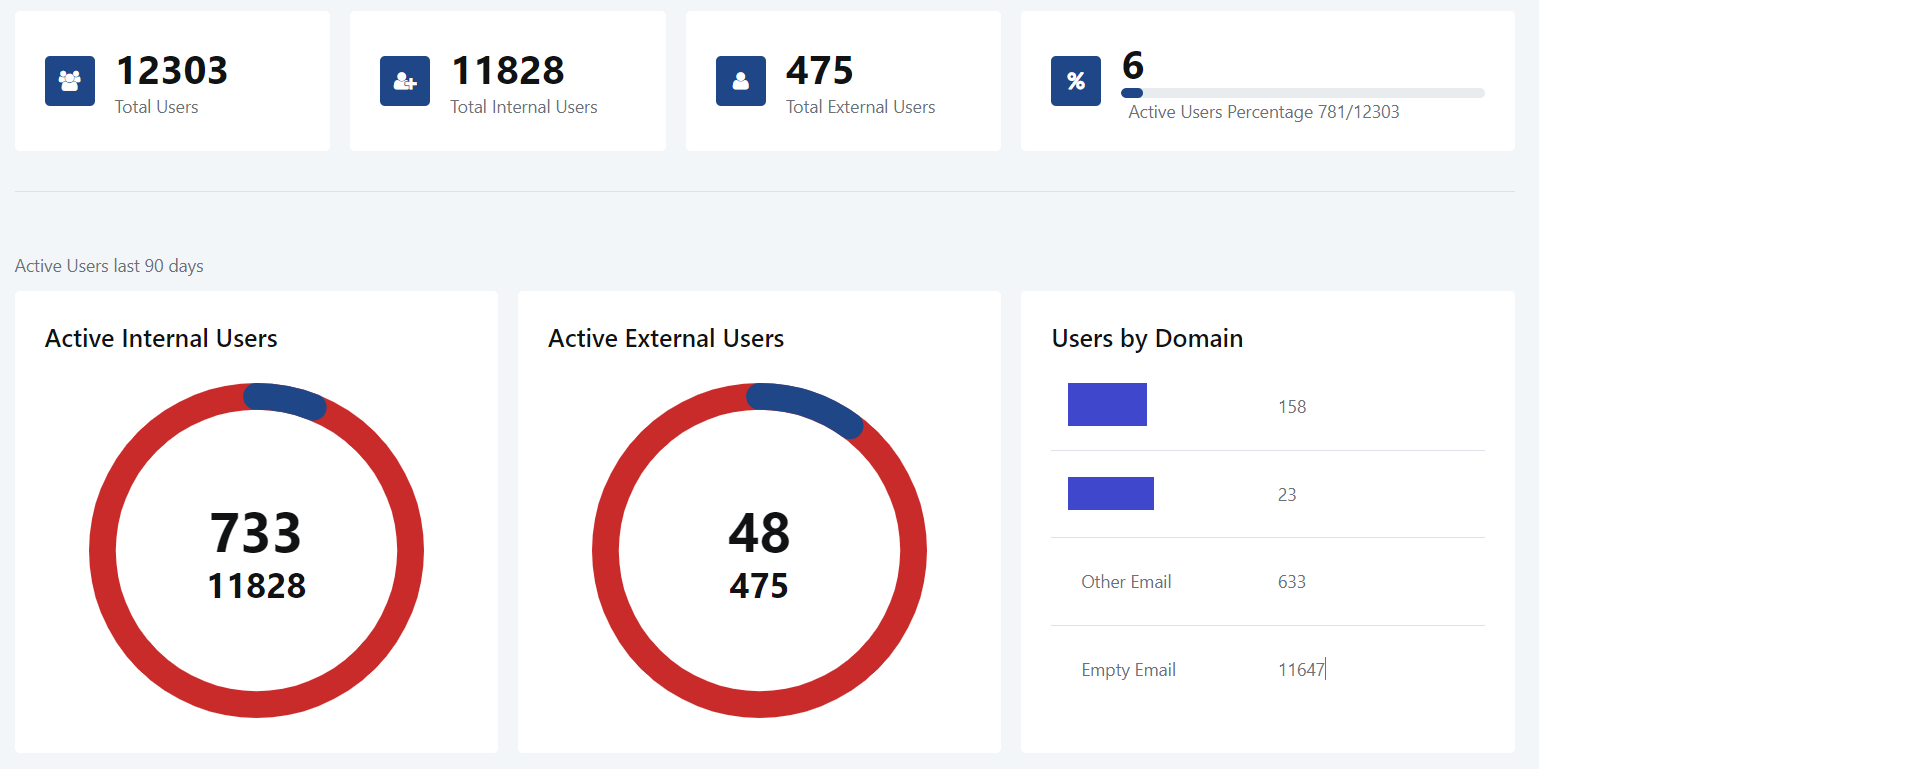Click the Users by Domain heading
The width and height of the screenshot is (1905, 769).
point(1147,339)
